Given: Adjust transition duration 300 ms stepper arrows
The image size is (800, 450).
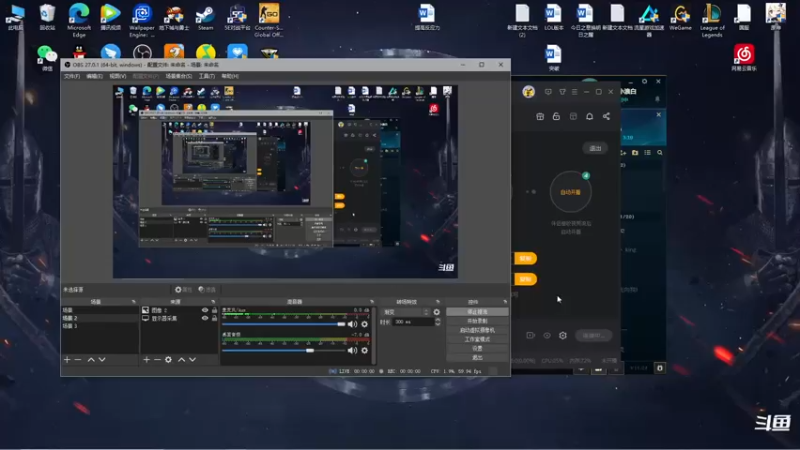Looking at the screenshot, I should (x=437, y=321).
